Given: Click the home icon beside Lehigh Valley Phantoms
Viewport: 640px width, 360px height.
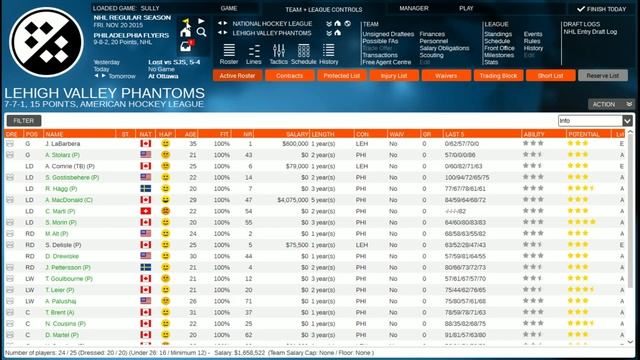Looking at the screenshot, I should [338, 33].
